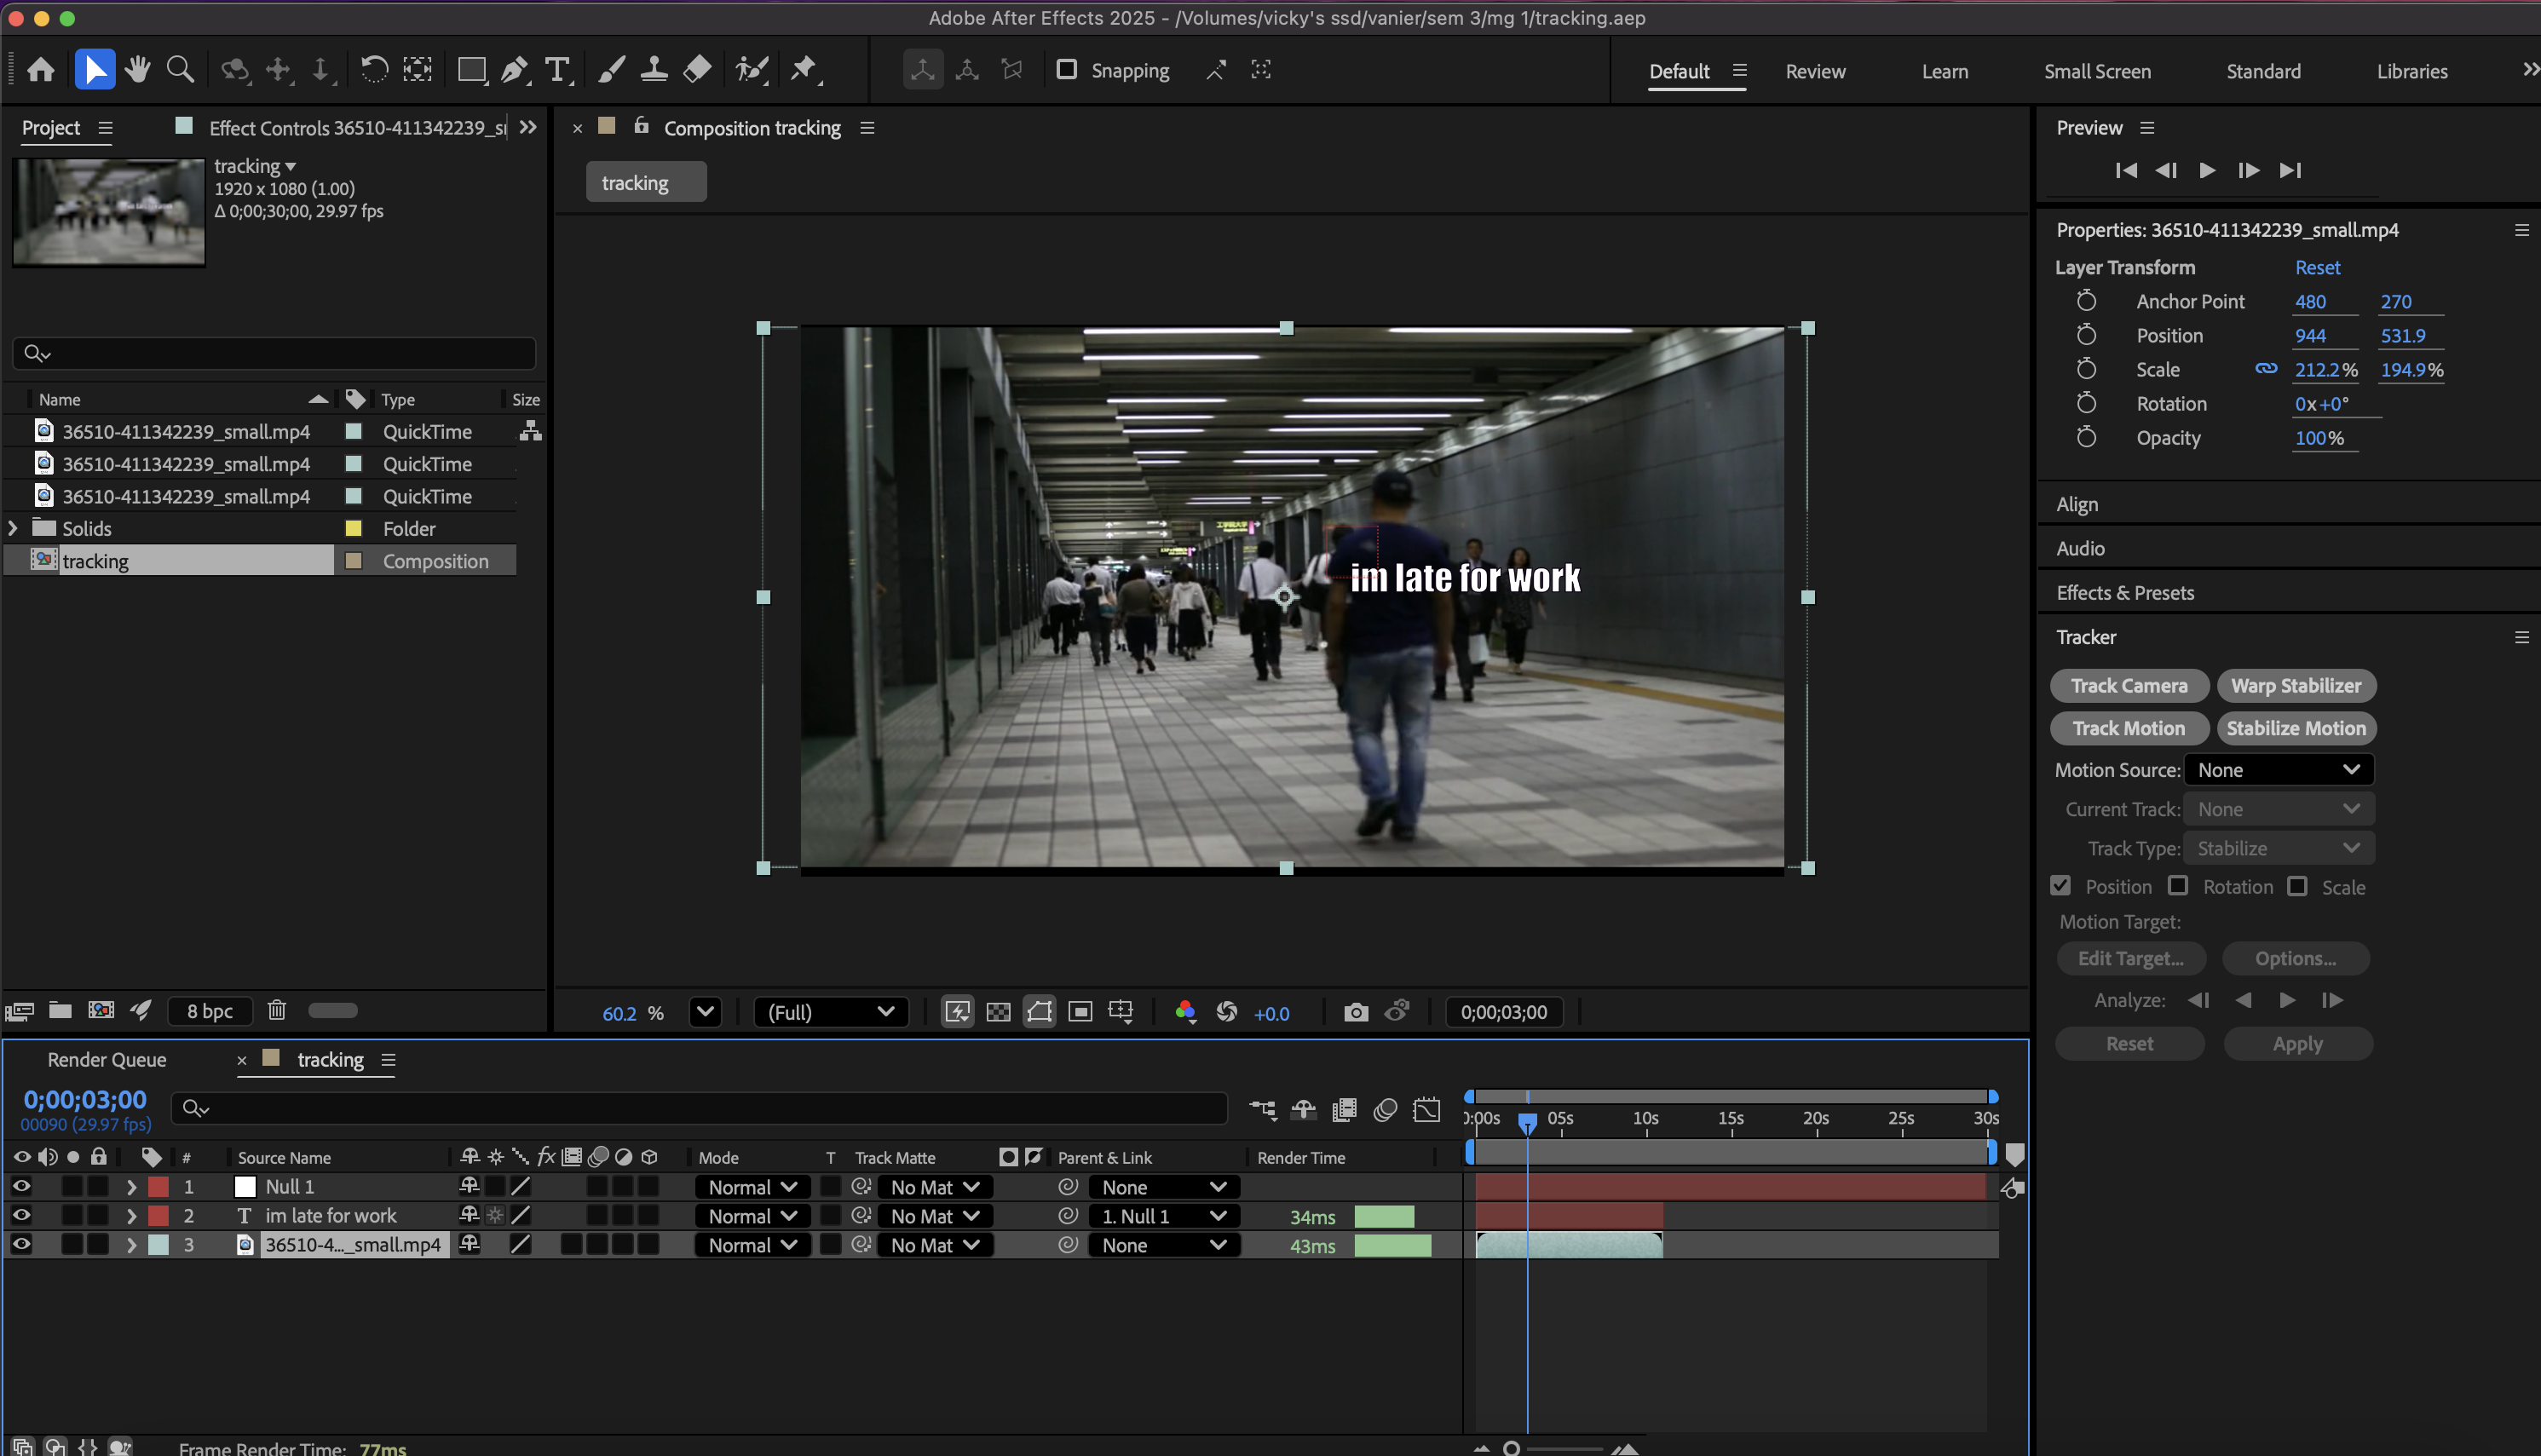Image resolution: width=2541 pixels, height=1456 pixels.
Task: Select the Type tool
Action: pyautogui.click(x=557, y=70)
